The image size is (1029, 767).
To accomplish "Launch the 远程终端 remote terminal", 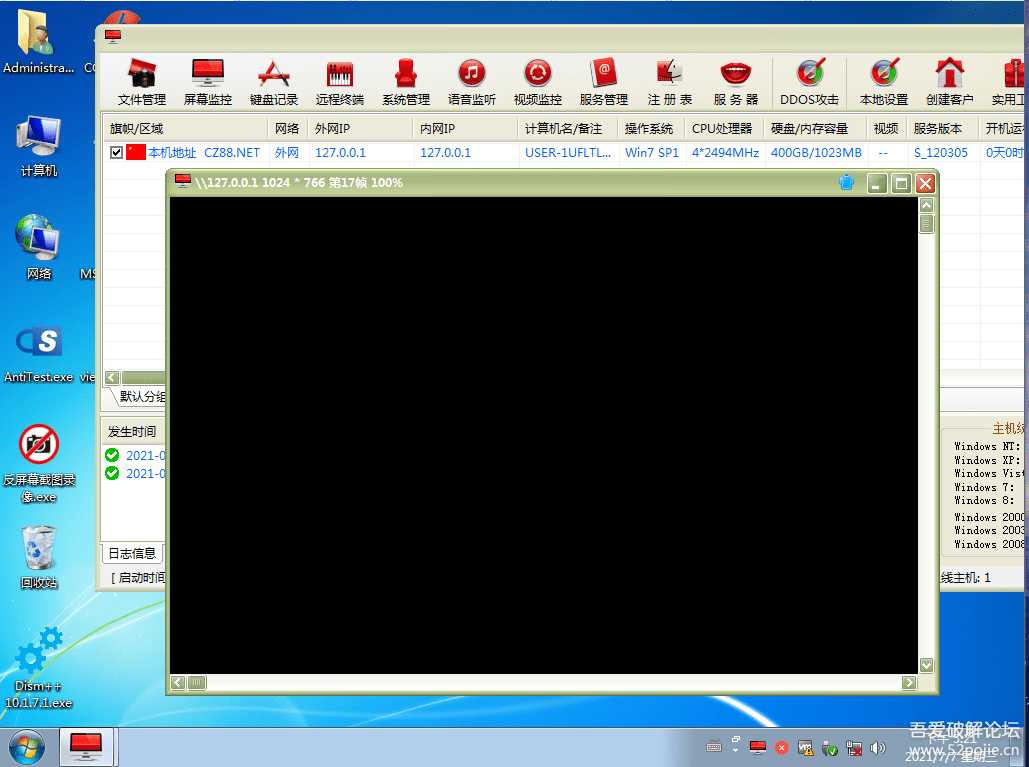I will pos(339,80).
